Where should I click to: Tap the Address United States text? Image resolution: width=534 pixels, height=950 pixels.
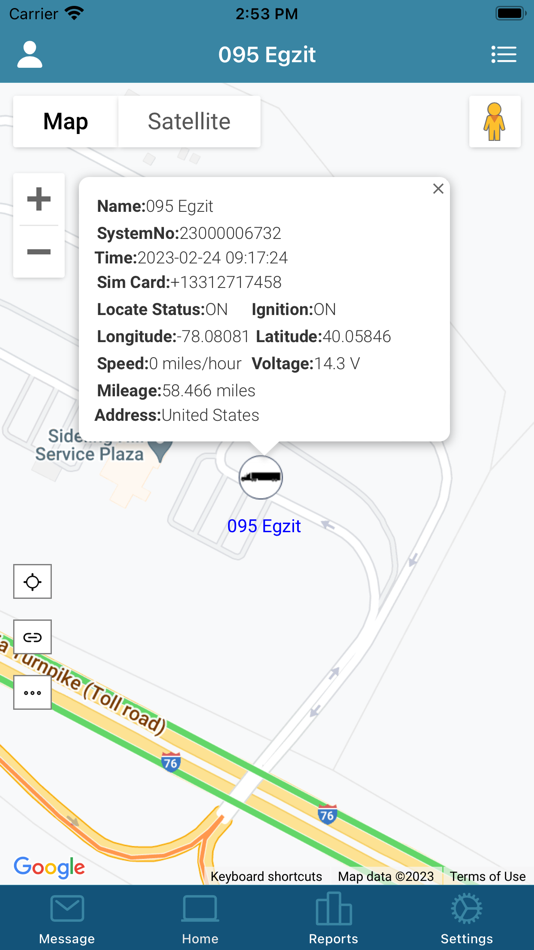coord(210,415)
